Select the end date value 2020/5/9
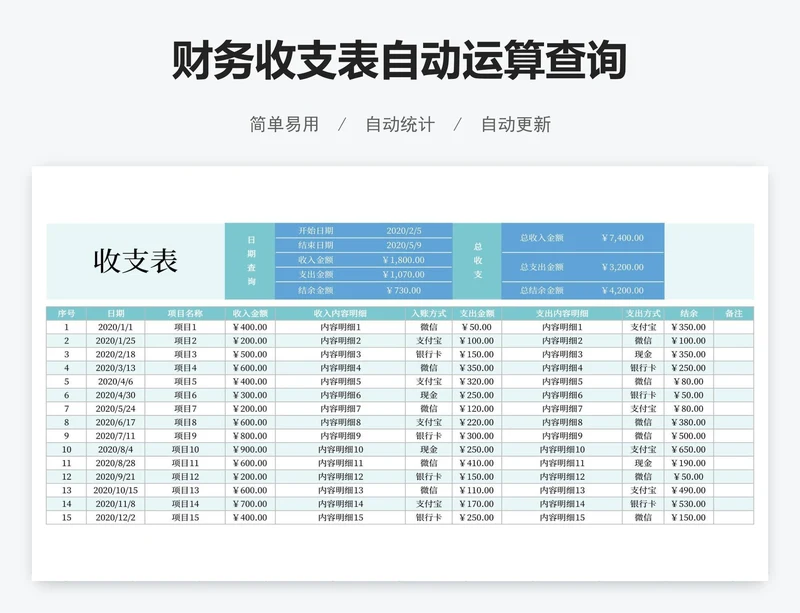This screenshot has width=800, height=613. tap(404, 245)
